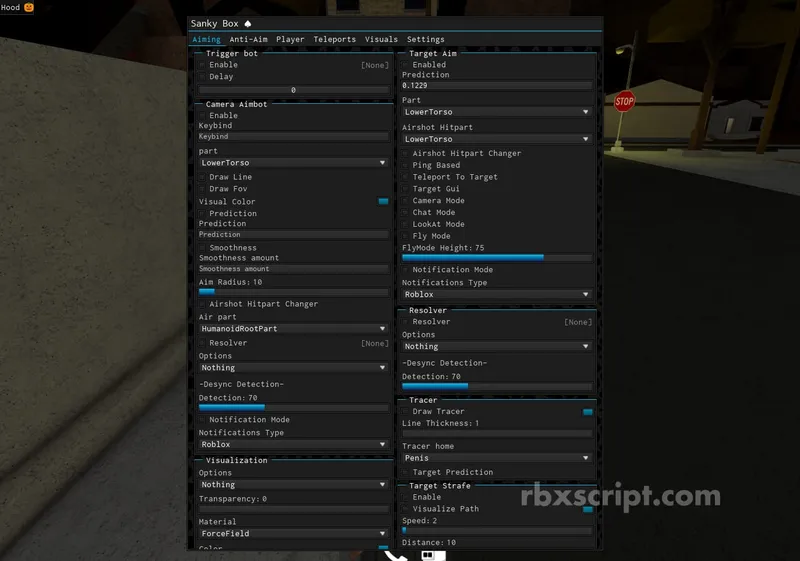Enable the Draw Tracer checkbox

pyautogui.click(x=405, y=411)
